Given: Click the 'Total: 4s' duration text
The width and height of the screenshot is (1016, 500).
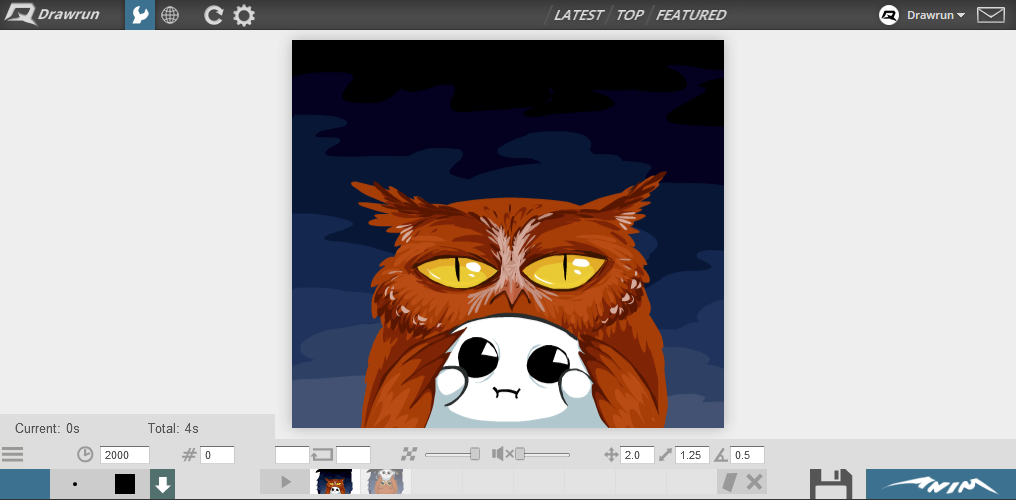Looking at the screenshot, I should (x=173, y=428).
